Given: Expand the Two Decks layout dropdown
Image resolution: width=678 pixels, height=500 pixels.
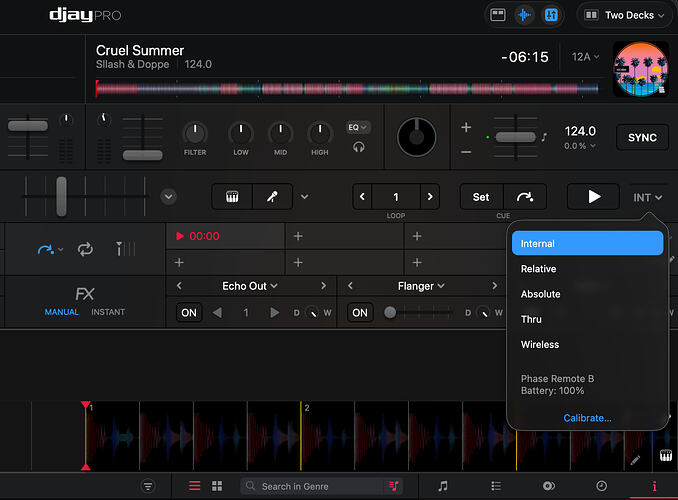Looking at the screenshot, I should 625,16.
